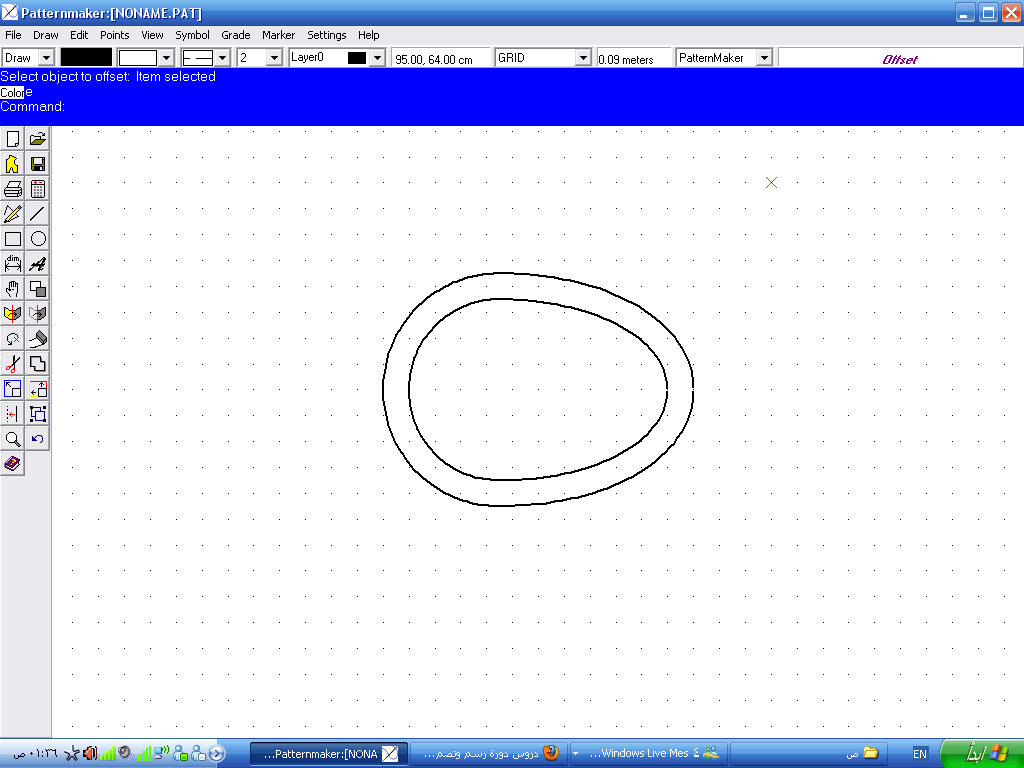Click the Undo arrow icon
The width and height of the screenshot is (1024, 768).
coord(38,439)
